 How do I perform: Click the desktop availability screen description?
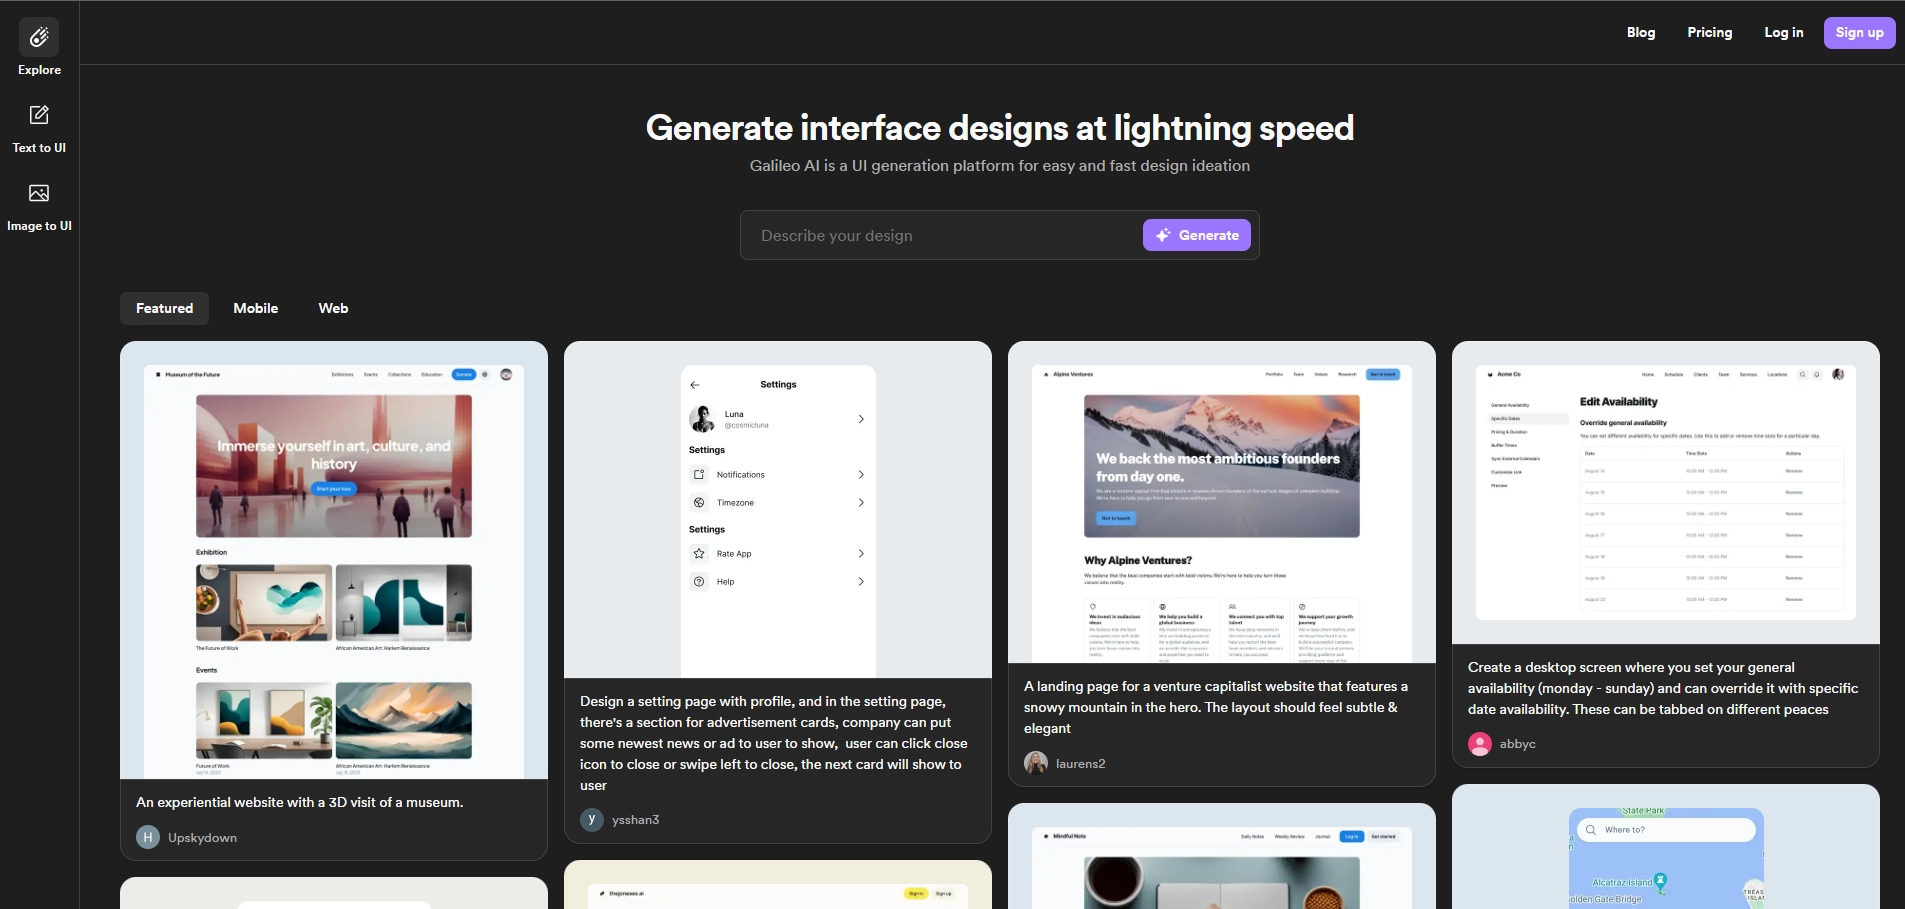(x=1663, y=688)
